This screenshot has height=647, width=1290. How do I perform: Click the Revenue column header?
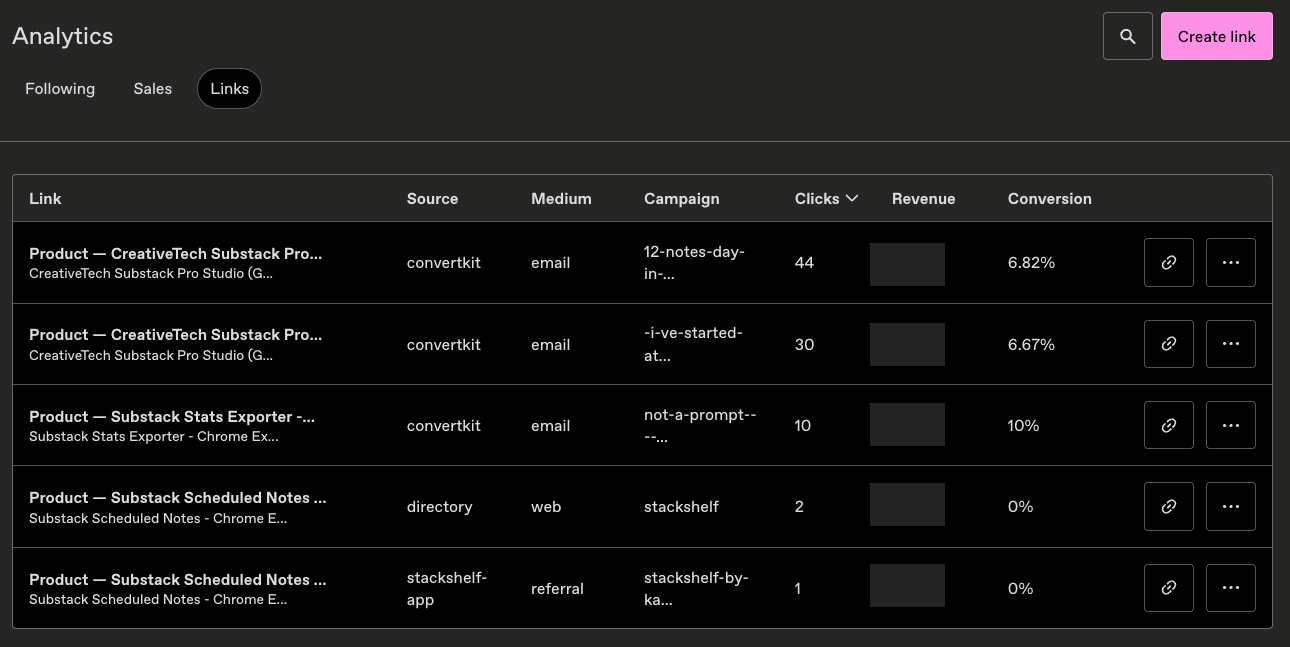(923, 198)
